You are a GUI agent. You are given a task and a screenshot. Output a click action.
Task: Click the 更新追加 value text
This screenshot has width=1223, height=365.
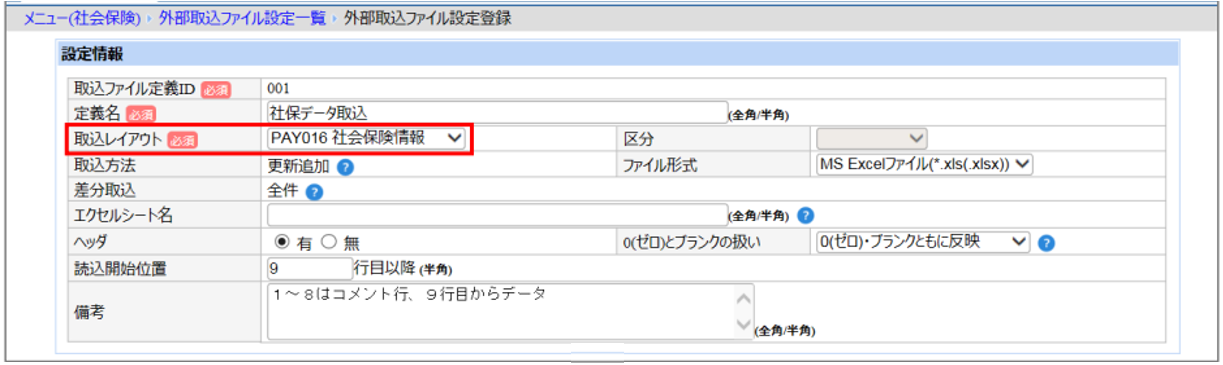[x=299, y=167]
